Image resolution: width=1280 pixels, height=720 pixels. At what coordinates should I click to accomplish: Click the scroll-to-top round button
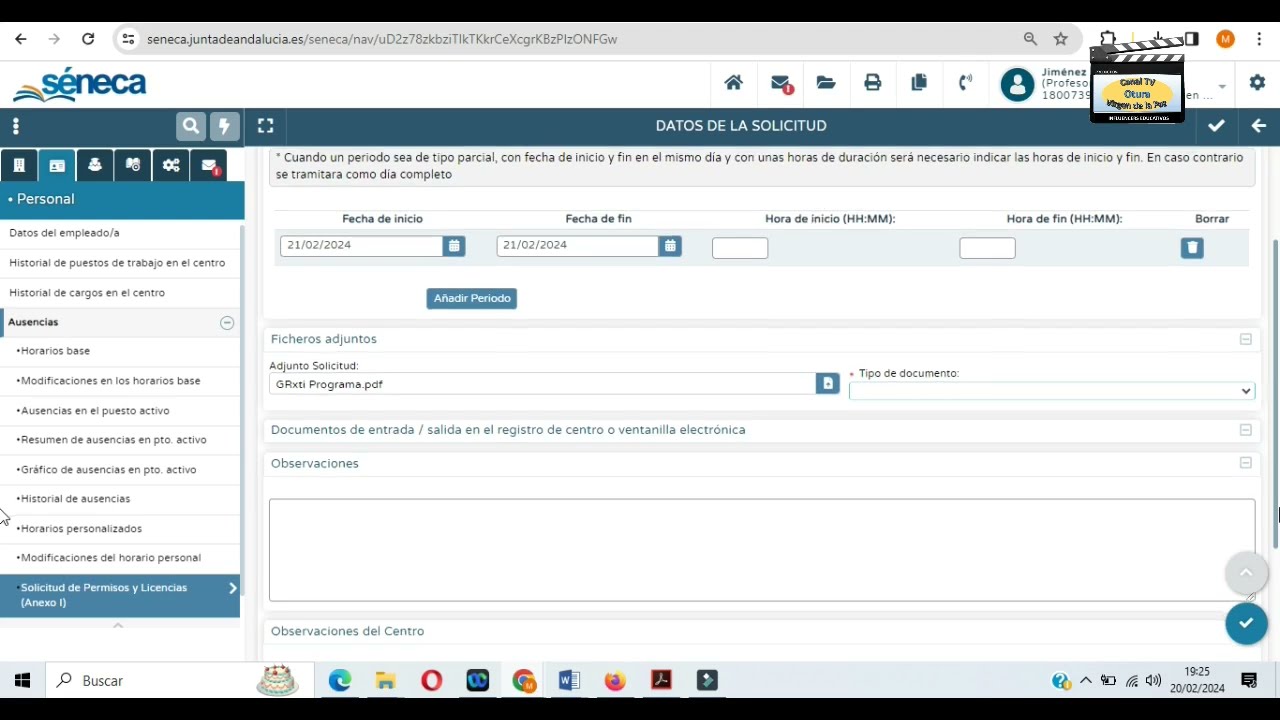1246,572
